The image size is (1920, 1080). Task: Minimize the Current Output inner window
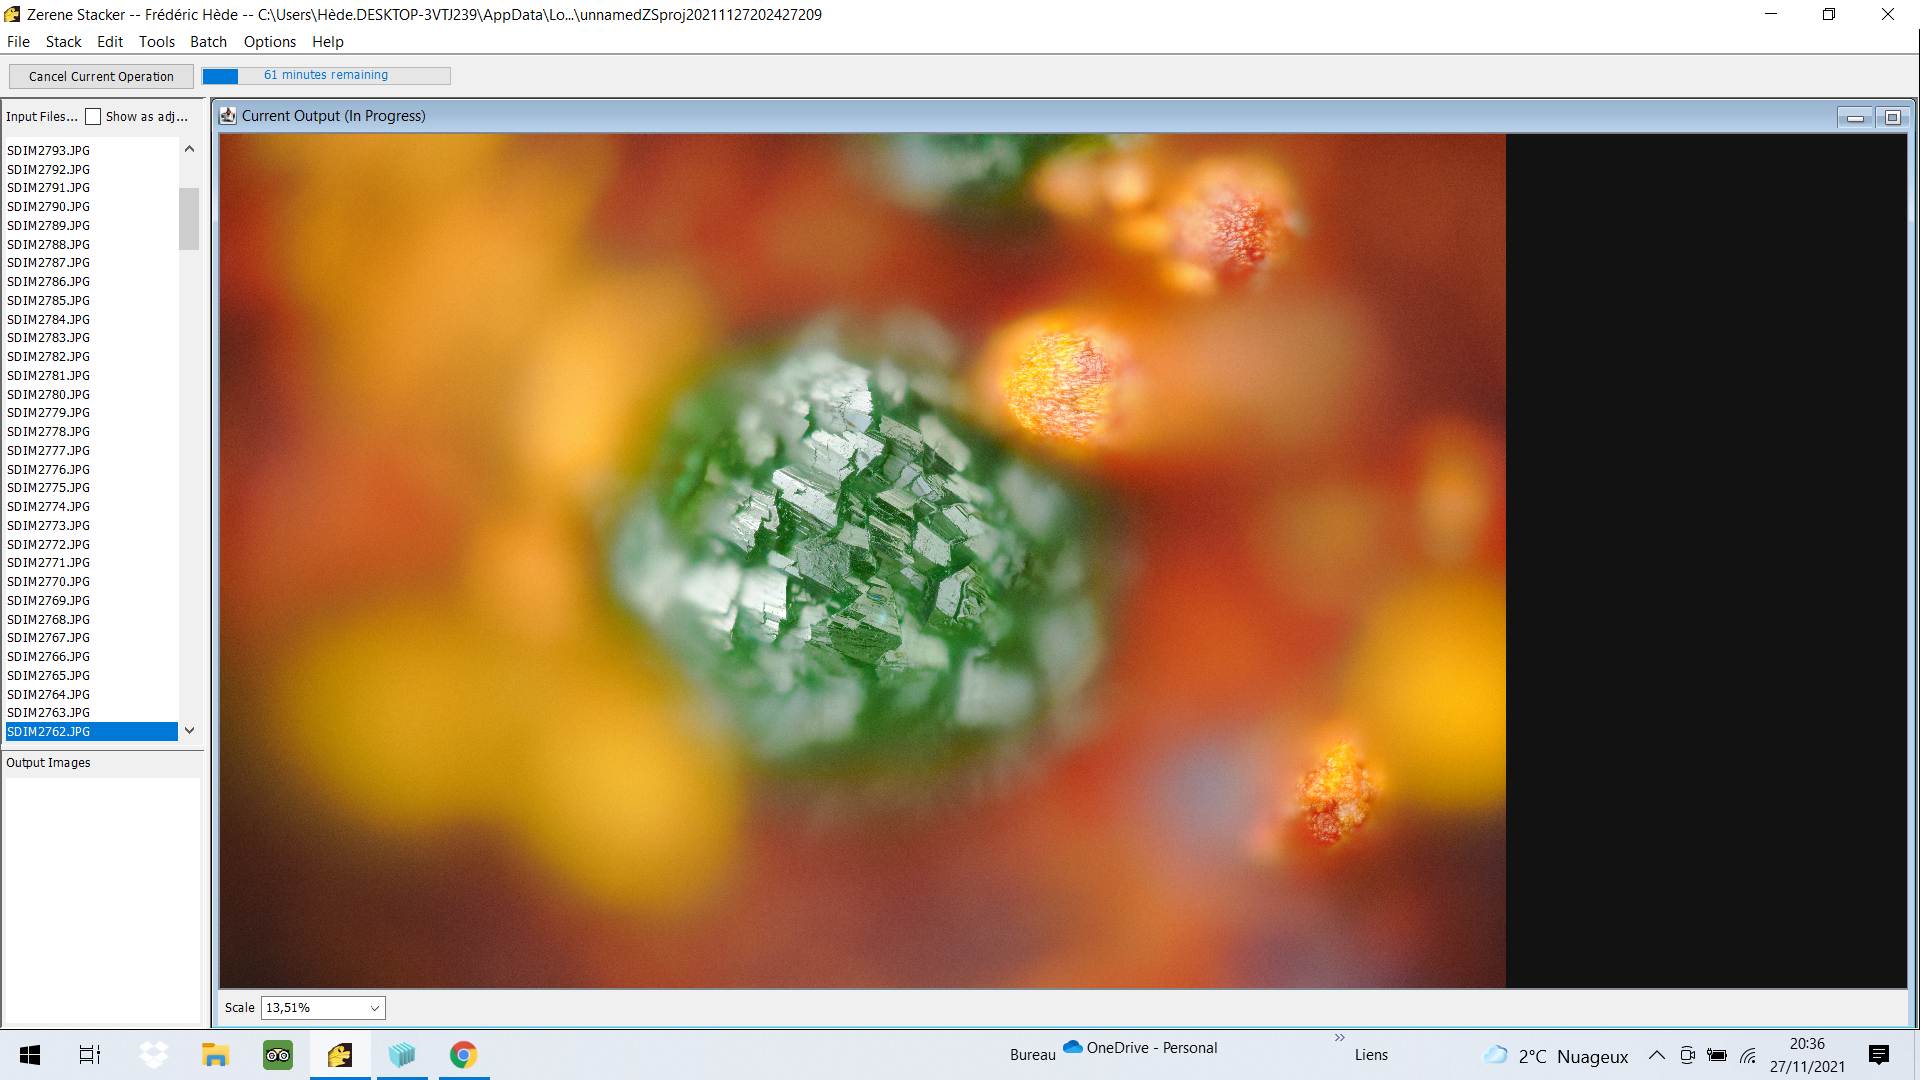(1855, 117)
